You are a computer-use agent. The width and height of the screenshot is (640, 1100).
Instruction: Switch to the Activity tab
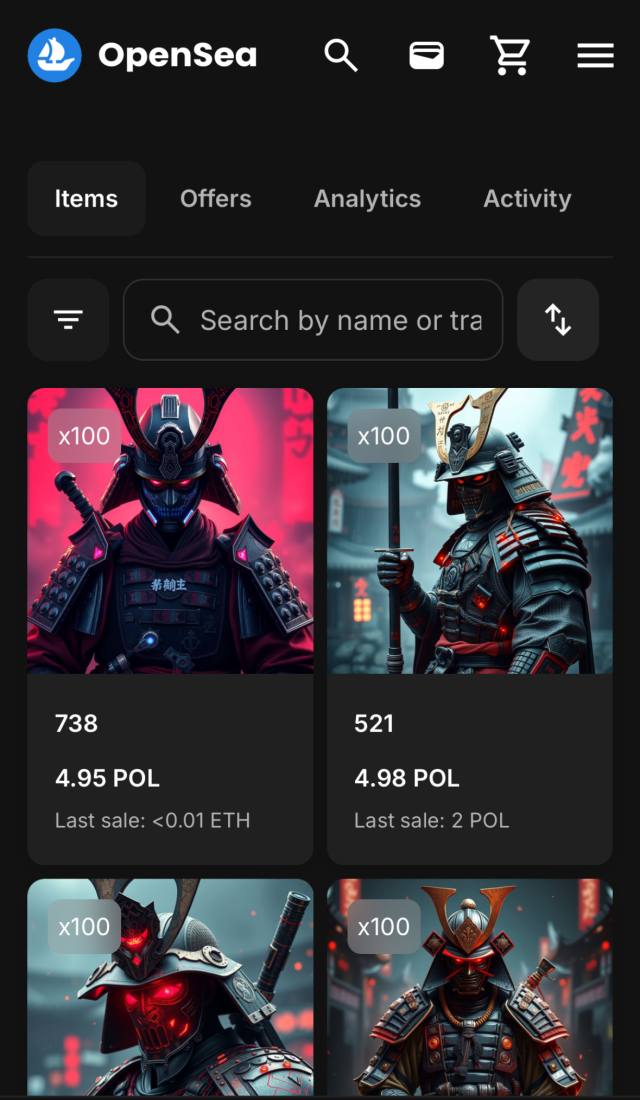click(x=527, y=199)
